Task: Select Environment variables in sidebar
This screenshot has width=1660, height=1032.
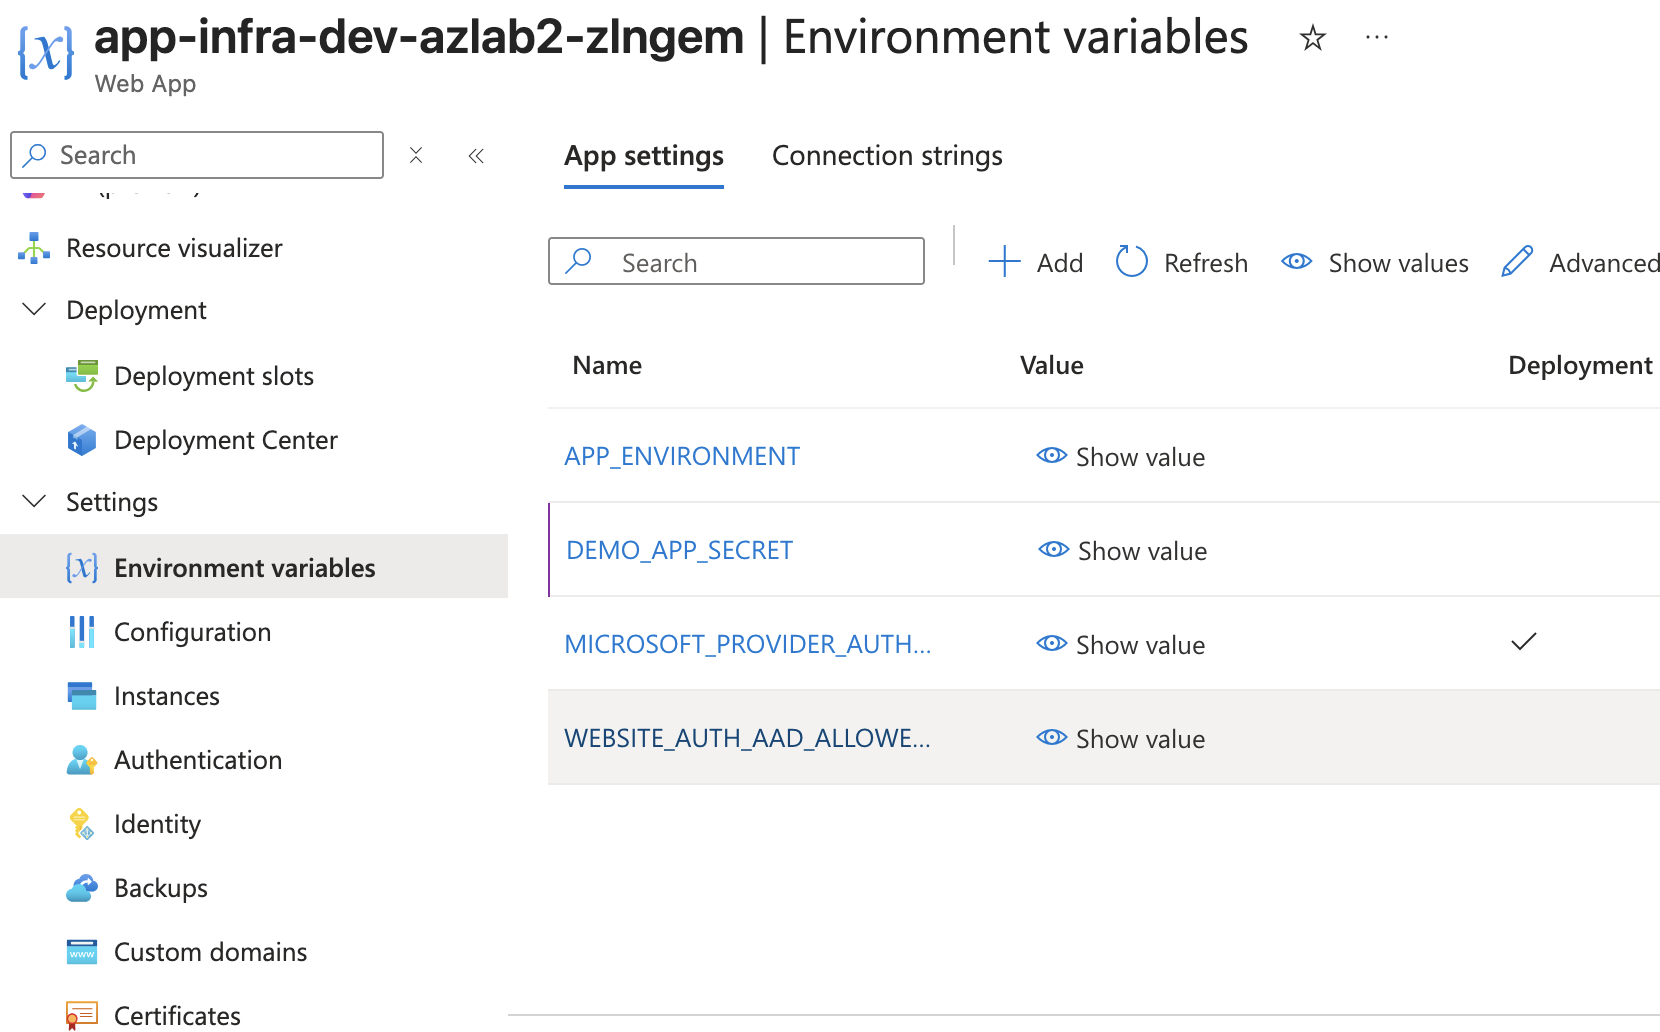Action: point(245,568)
